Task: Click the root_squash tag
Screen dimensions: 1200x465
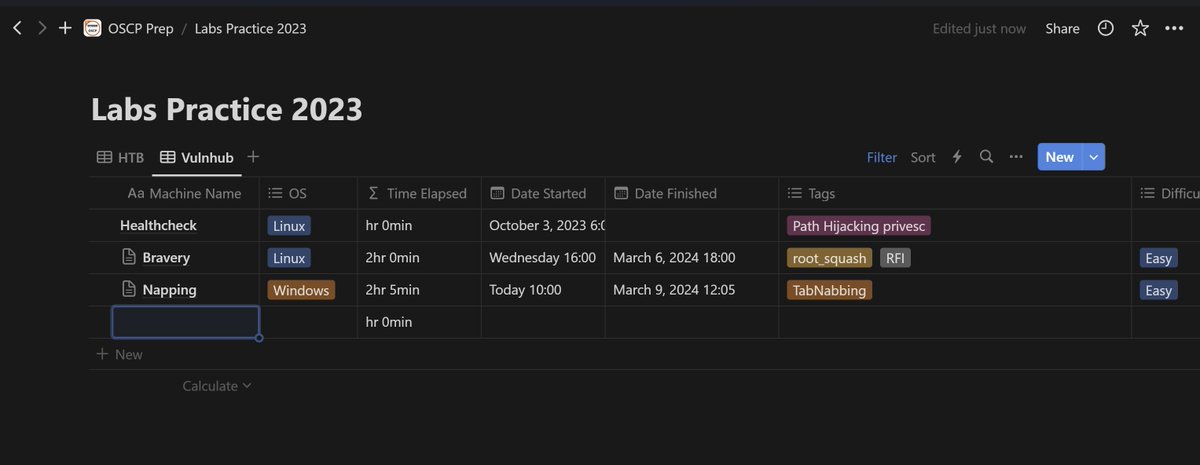Action: click(830, 258)
